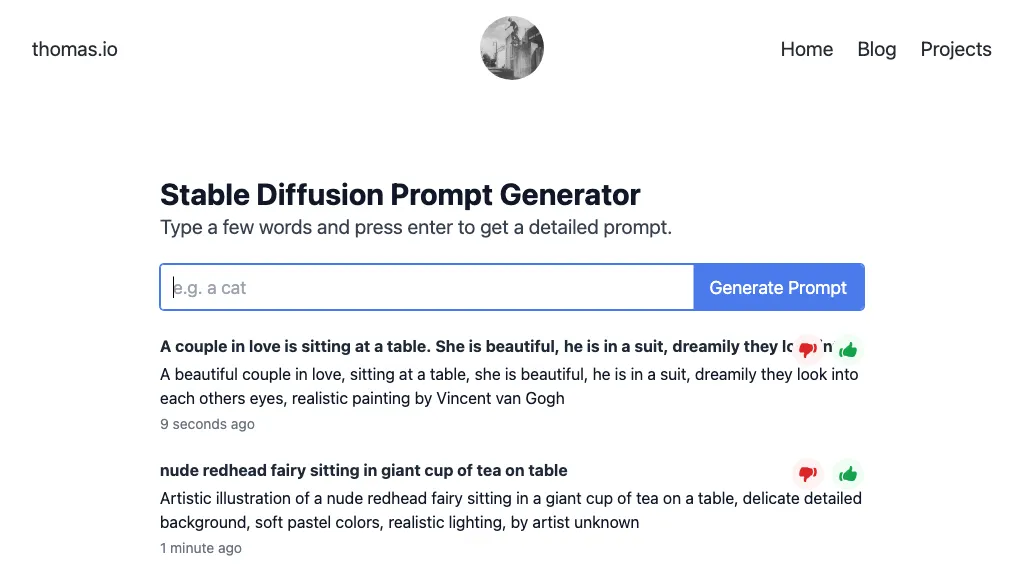Navigate to Projects
1024x576 pixels.
[955, 49]
